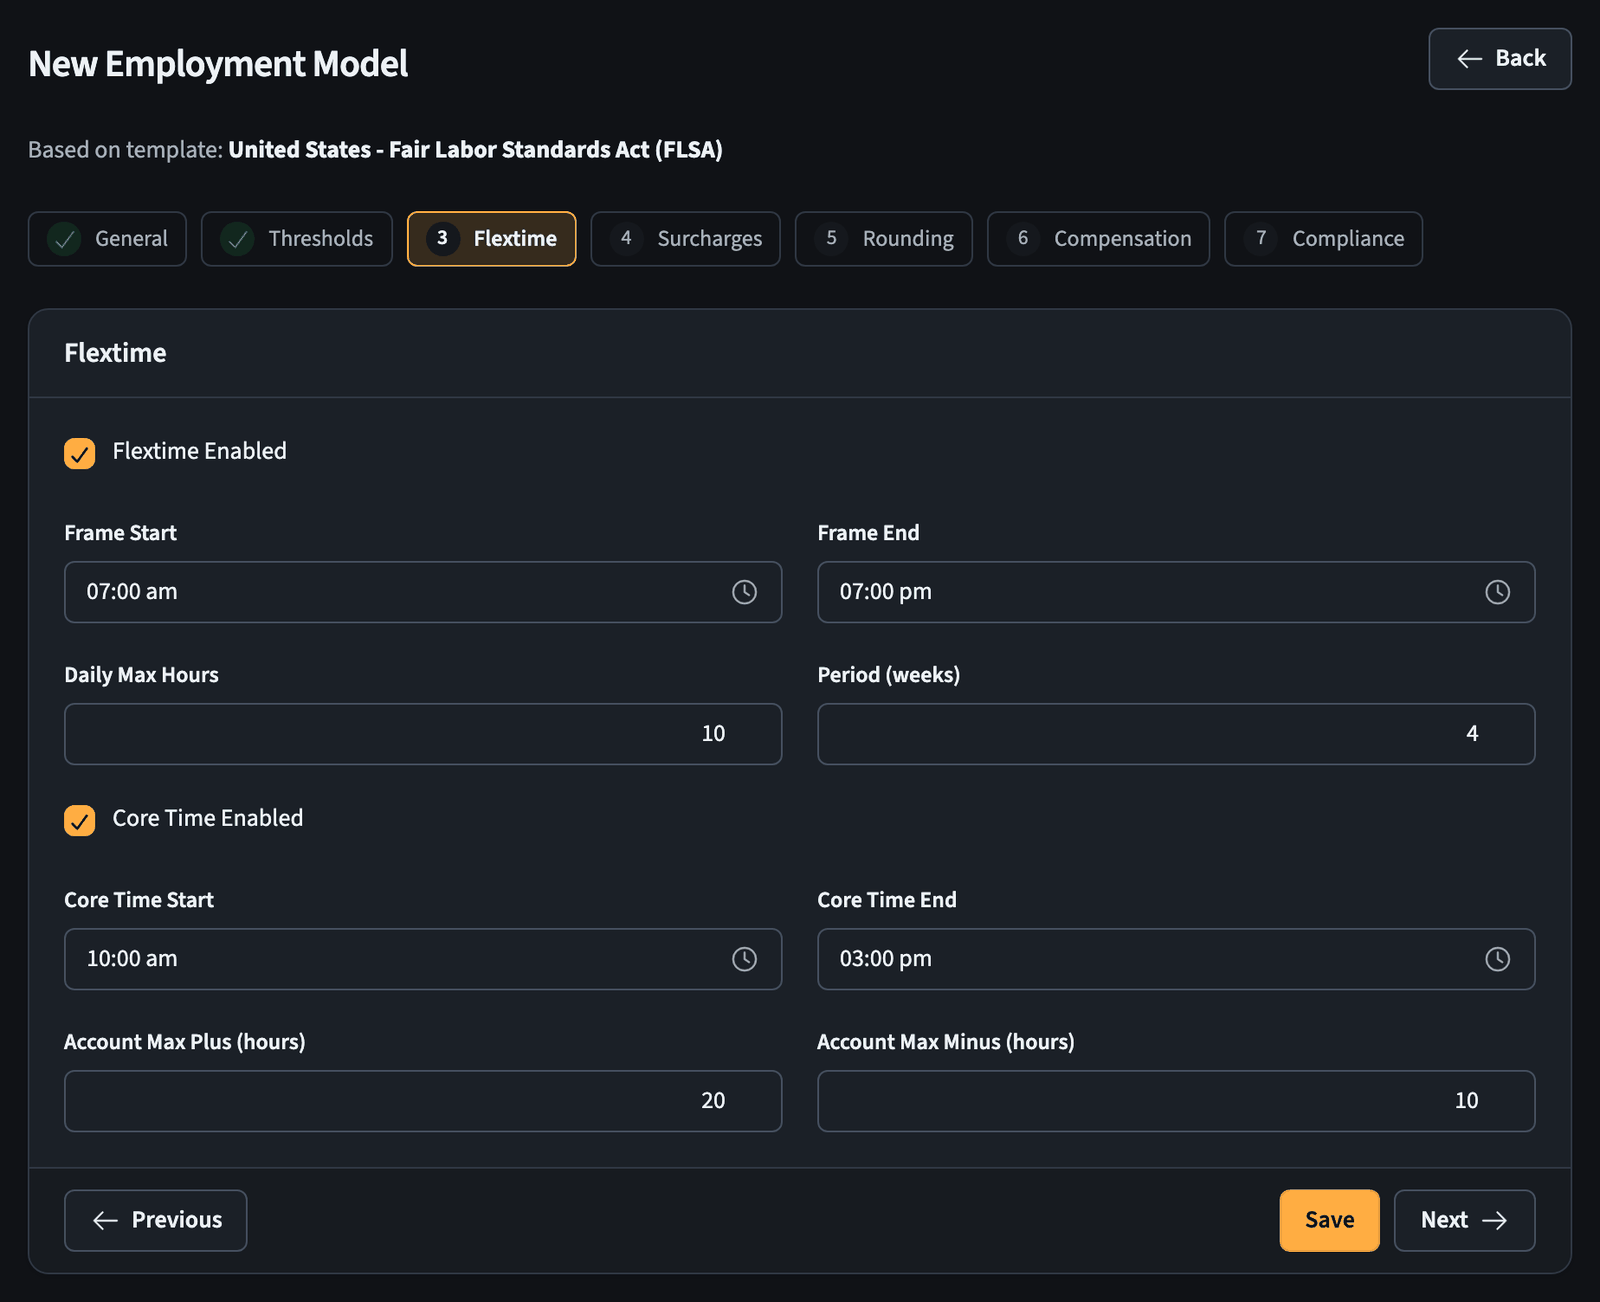Focus the Frame Start time field

pyautogui.click(x=423, y=592)
